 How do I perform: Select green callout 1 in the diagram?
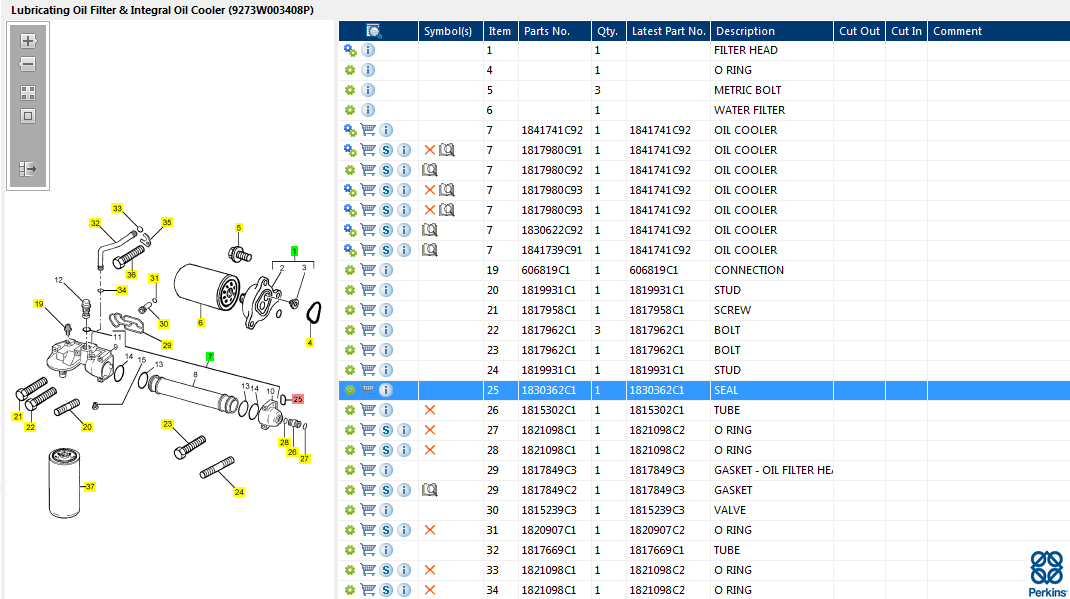coord(294,251)
